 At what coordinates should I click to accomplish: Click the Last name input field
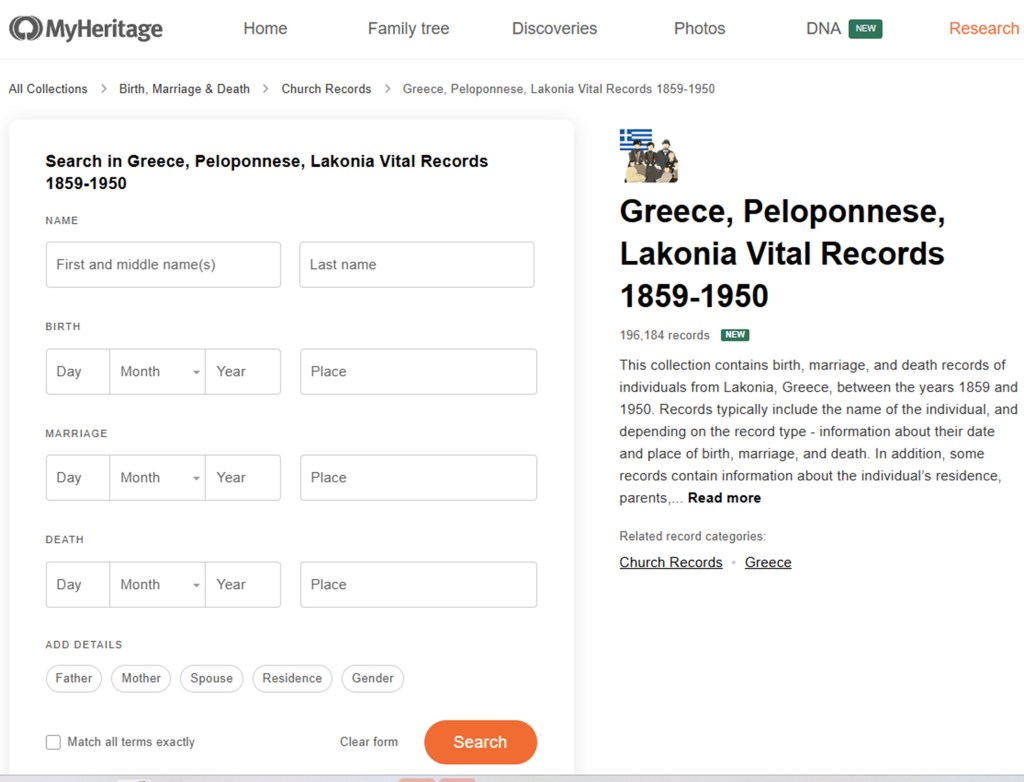point(416,265)
